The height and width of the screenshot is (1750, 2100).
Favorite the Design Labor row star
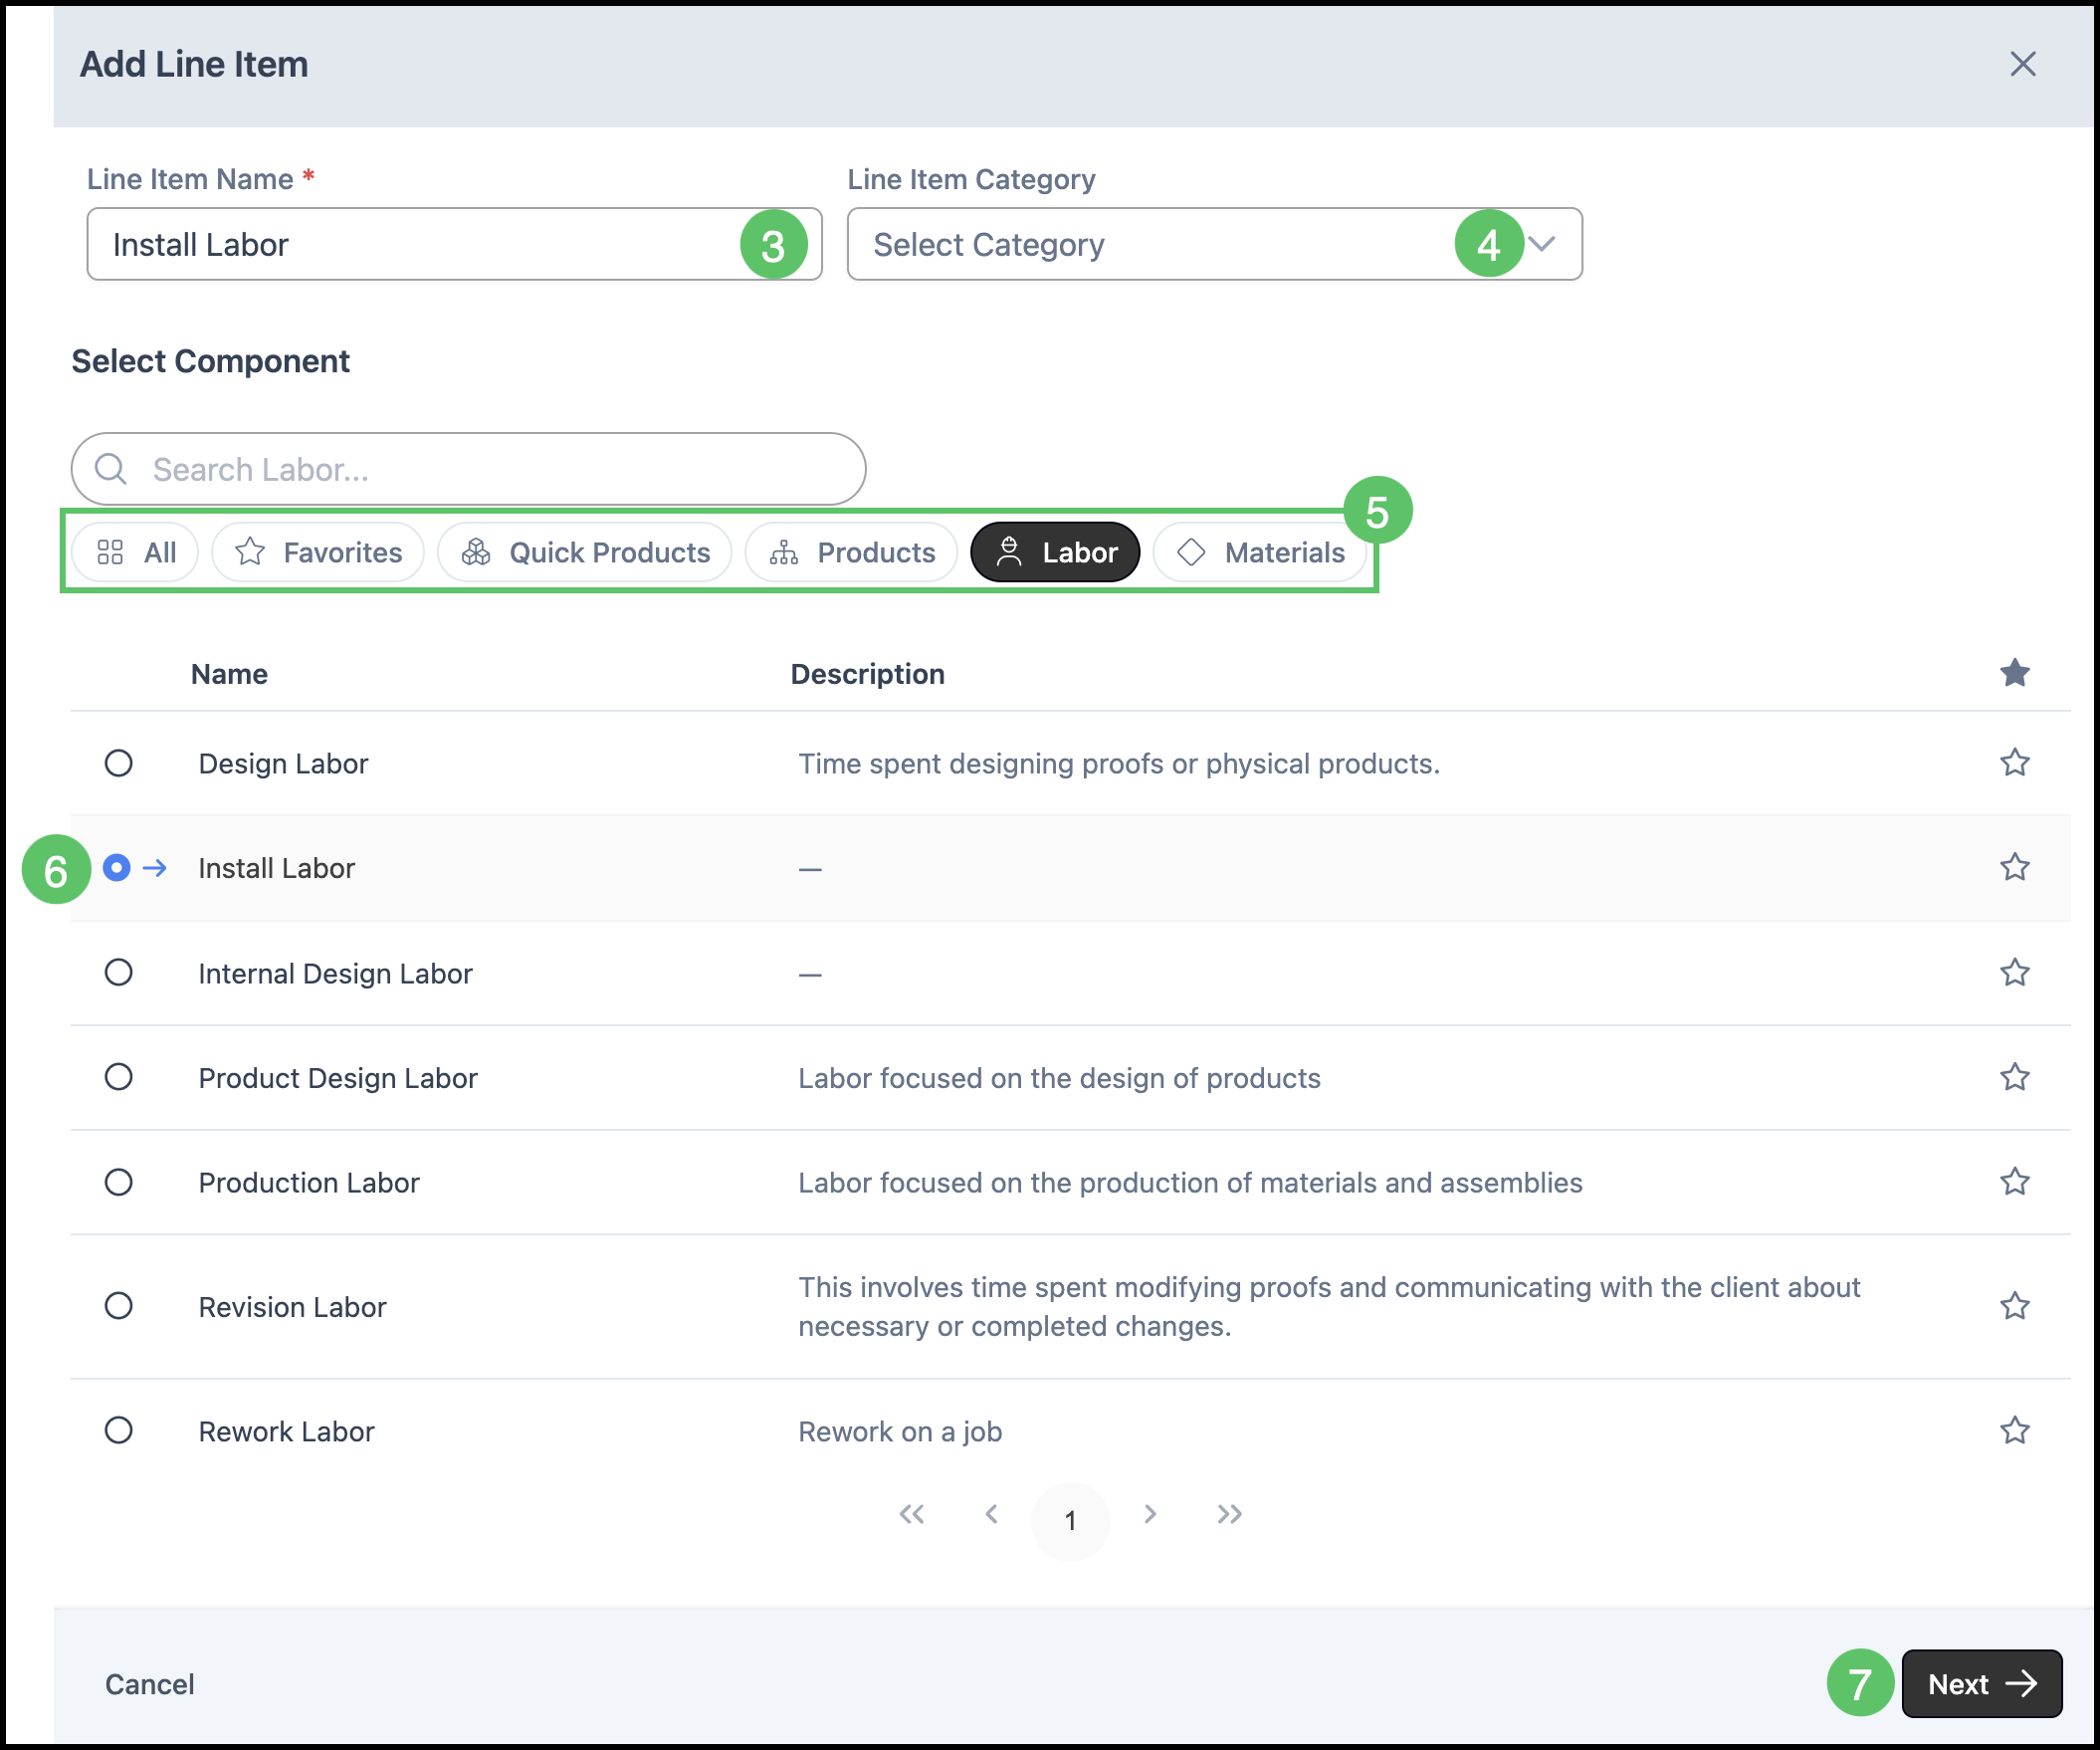[x=2014, y=763]
